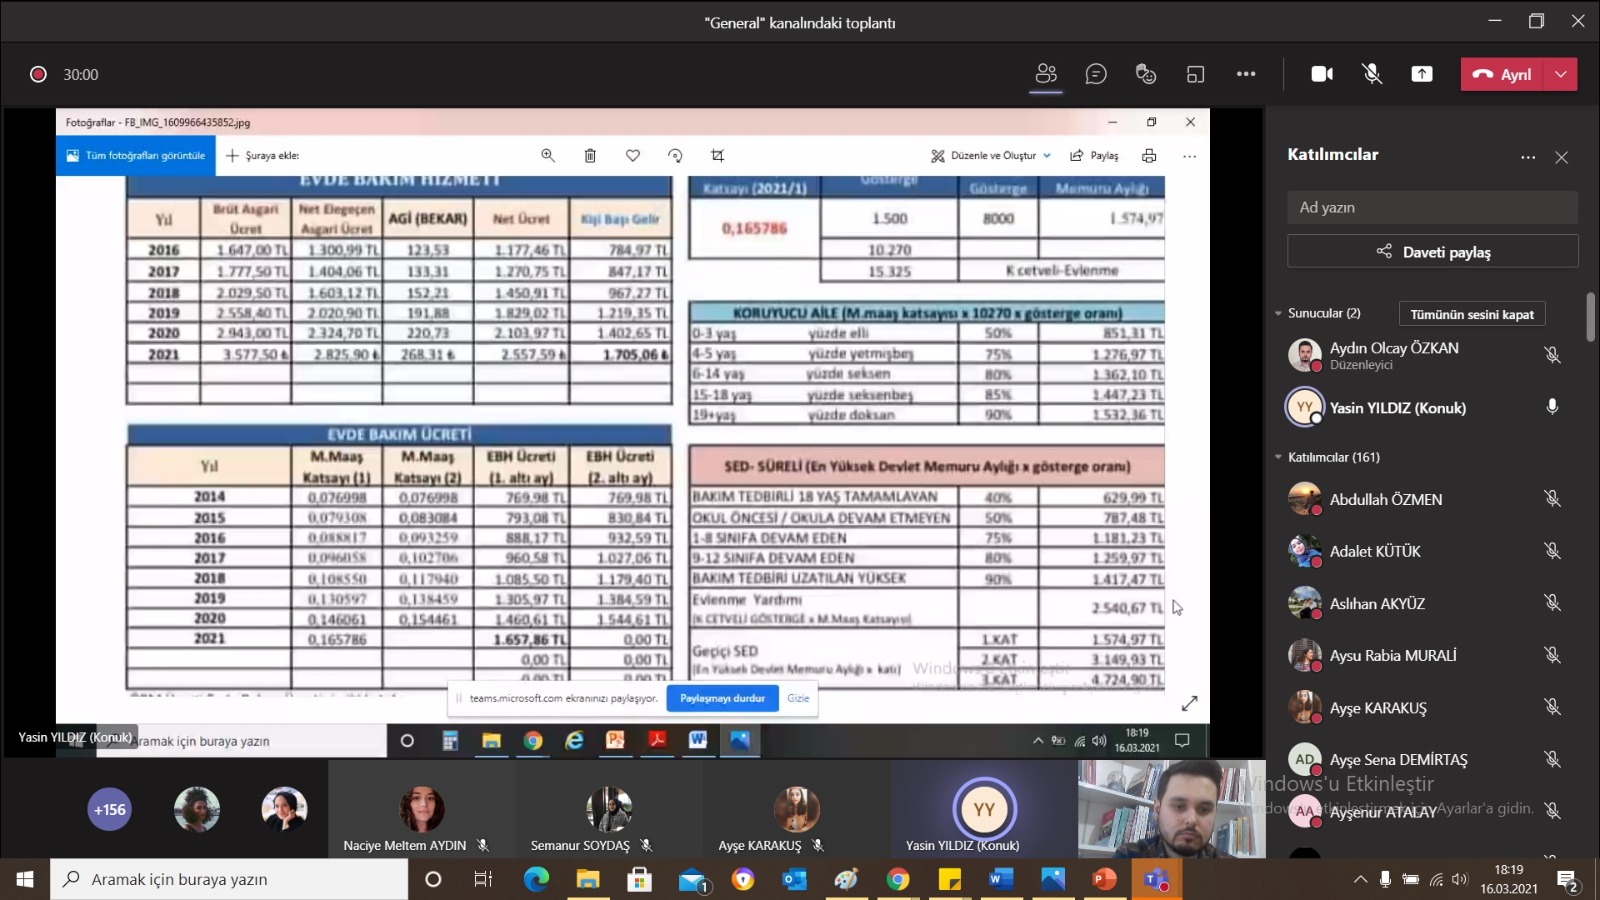Open more options in Katılımcılar panel

coord(1528,157)
